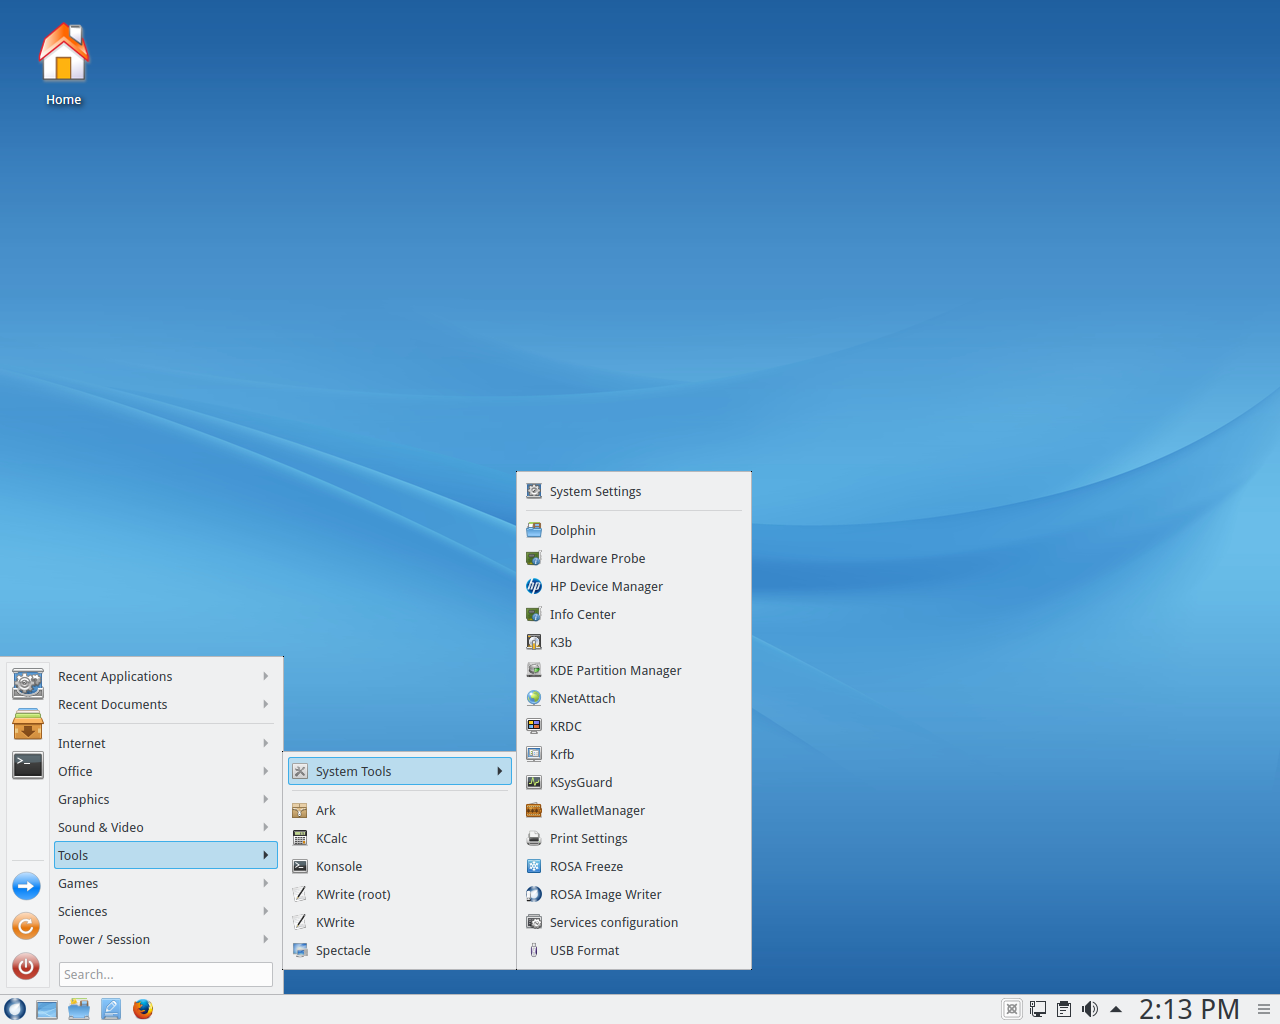The height and width of the screenshot is (1024, 1280).
Task: Open the gear control center icon in launcher sidebar
Action: 28,684
